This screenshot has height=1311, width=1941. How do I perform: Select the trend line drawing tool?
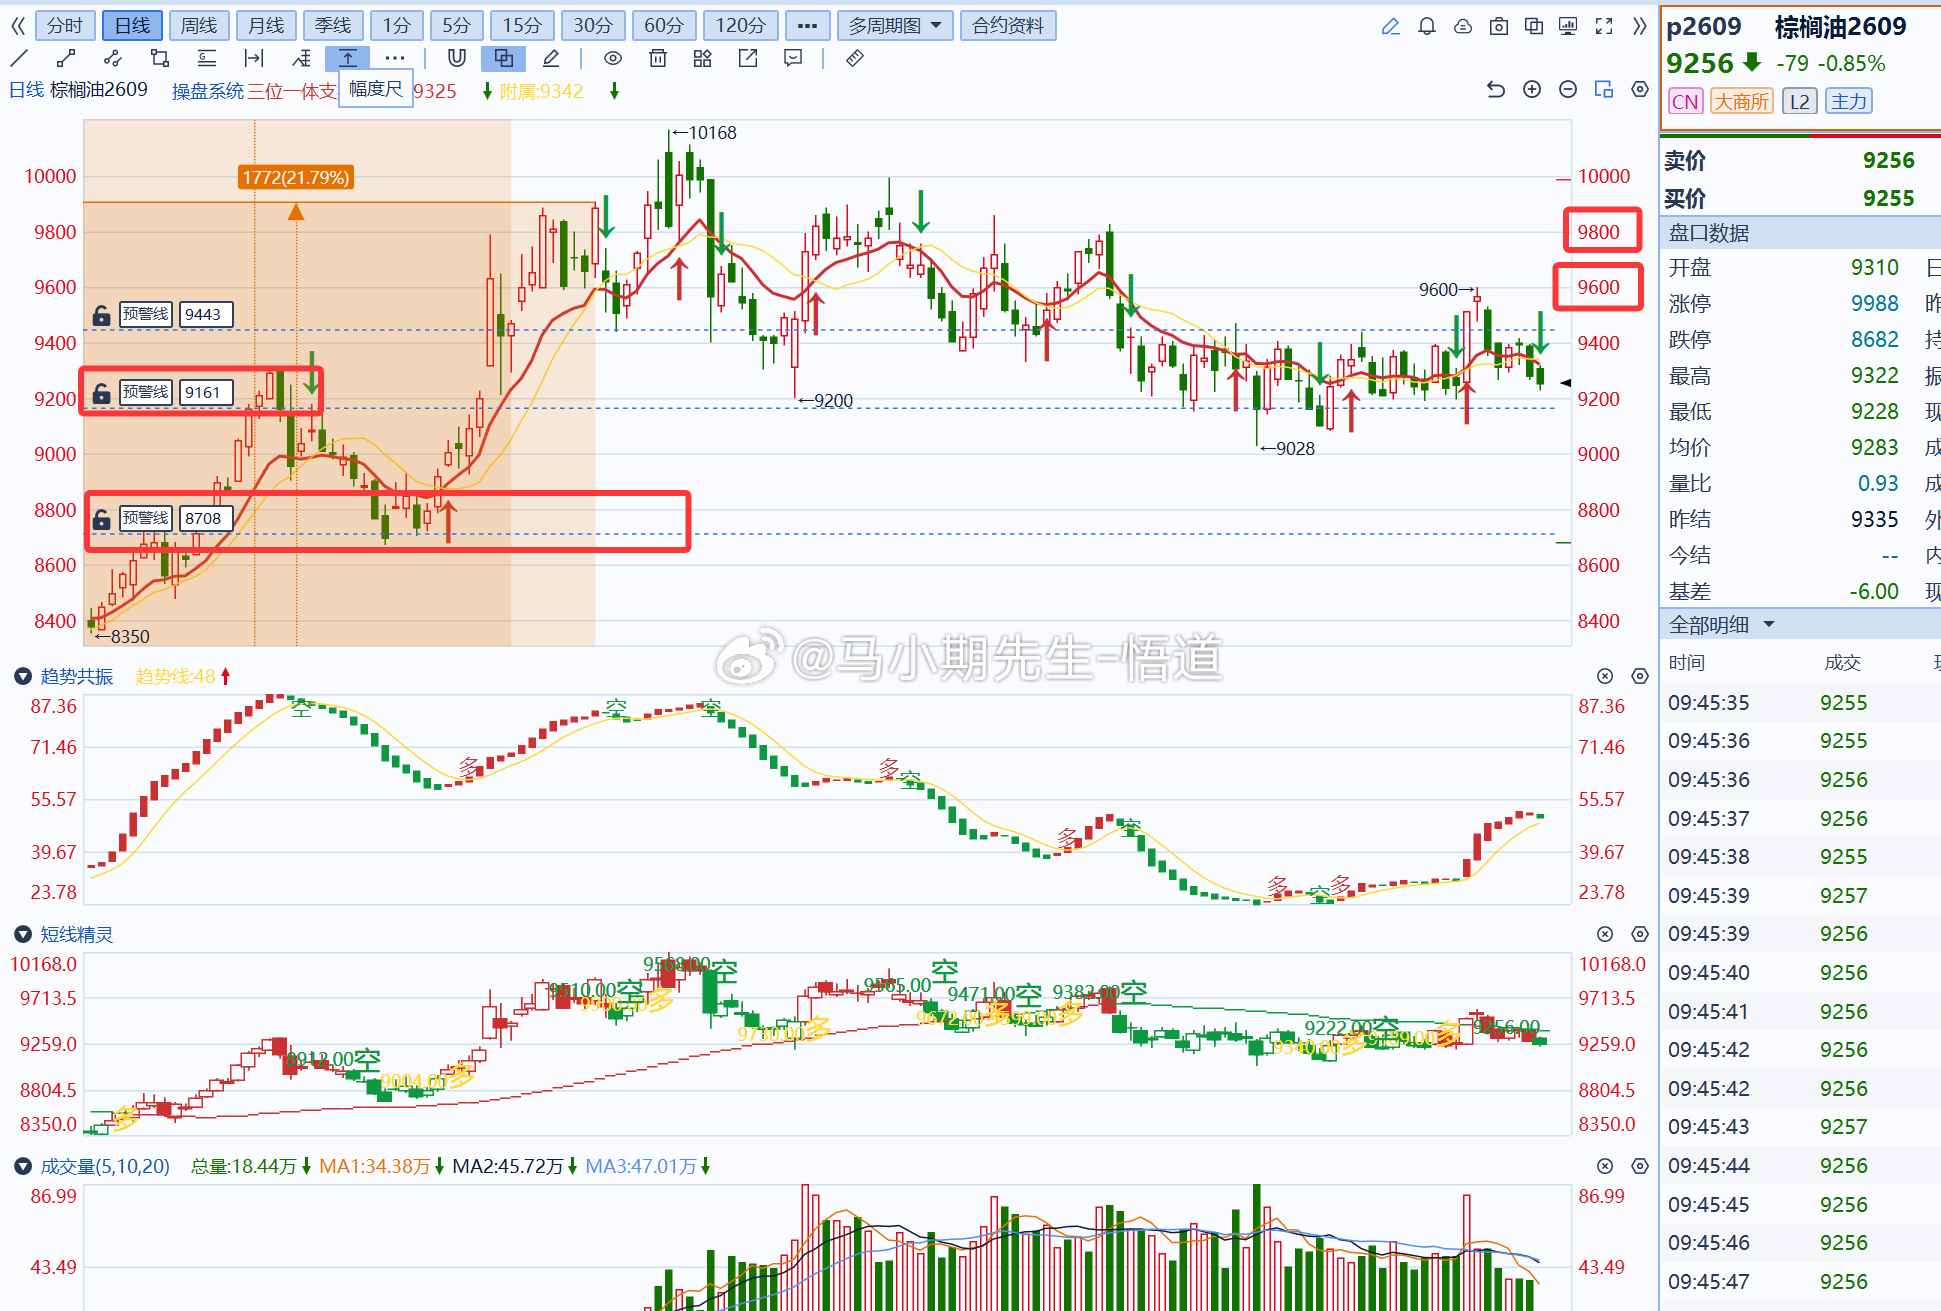point(19,59)
